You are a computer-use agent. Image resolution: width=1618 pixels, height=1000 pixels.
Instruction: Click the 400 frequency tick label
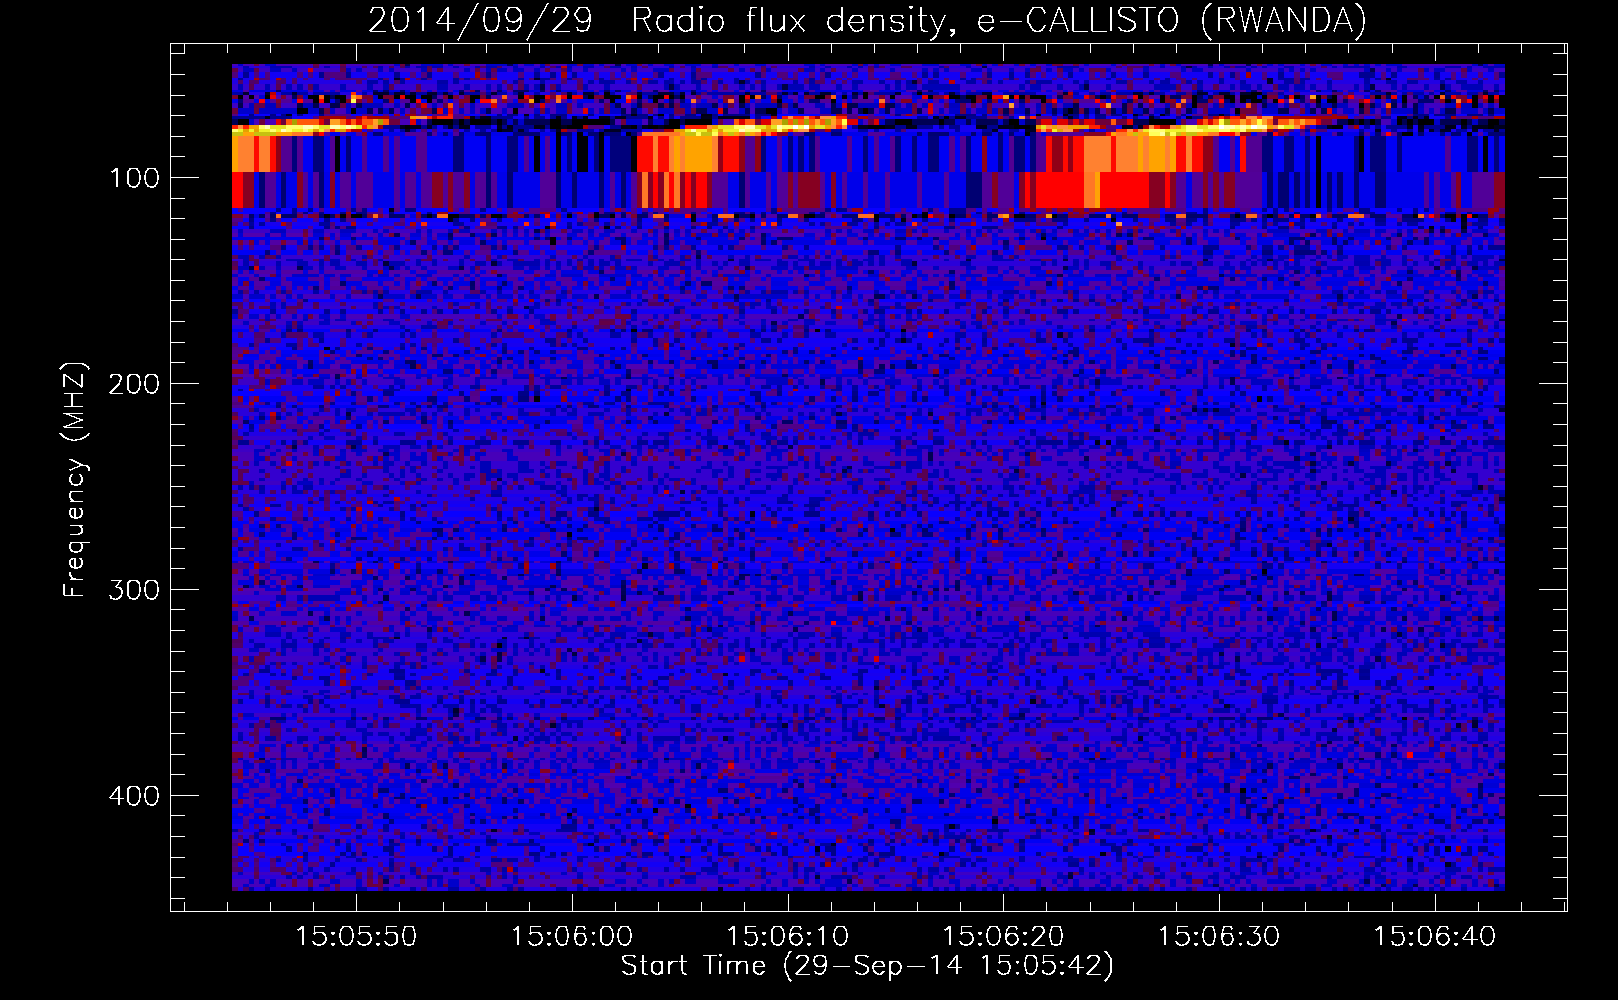coord(134,796)
